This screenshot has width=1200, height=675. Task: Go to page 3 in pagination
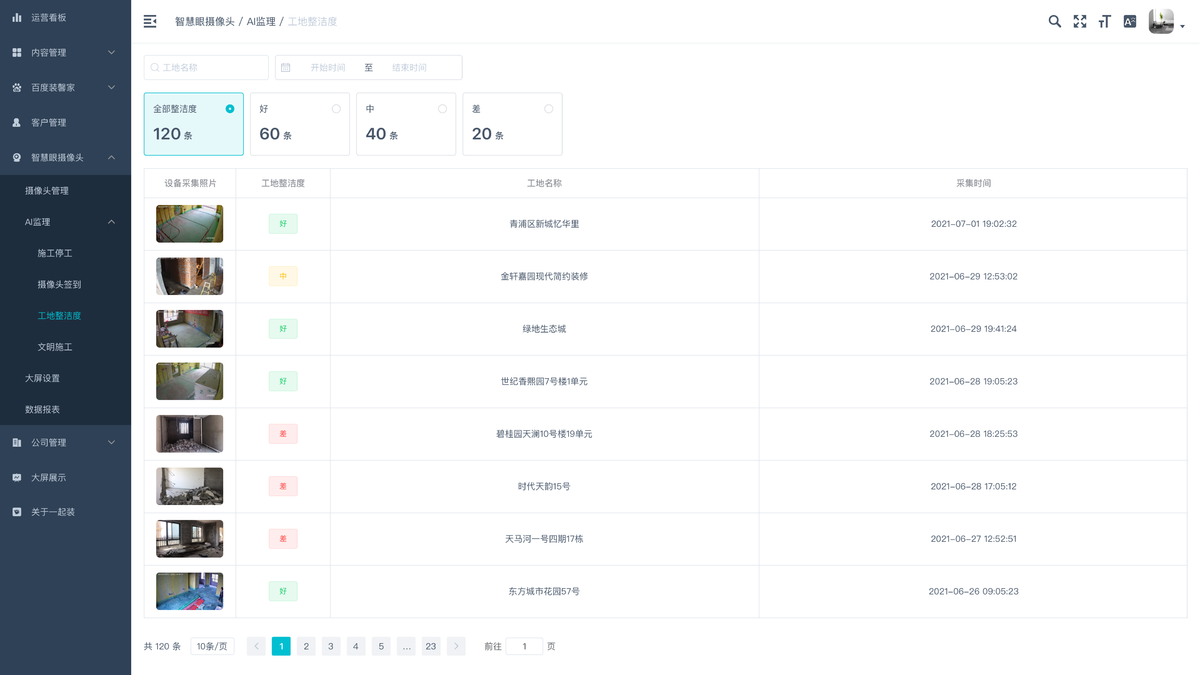331,646
